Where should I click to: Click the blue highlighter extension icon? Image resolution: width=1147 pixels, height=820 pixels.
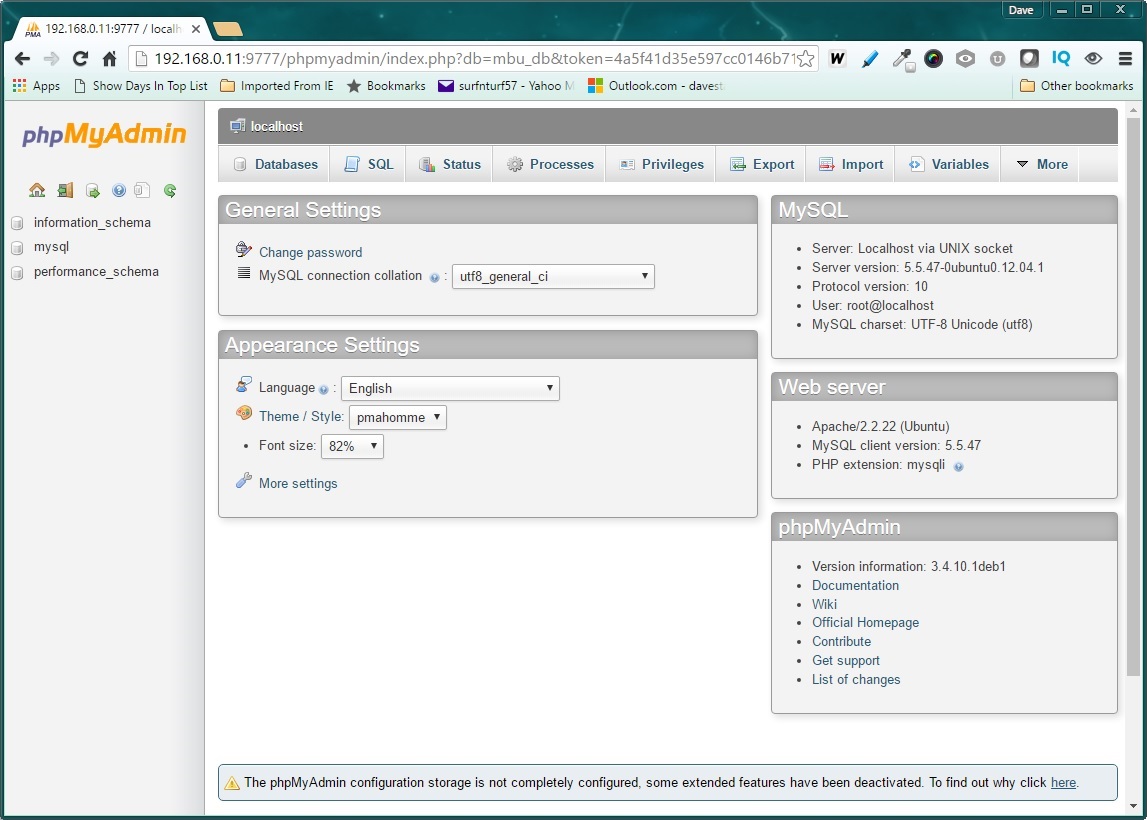(870, 59)
